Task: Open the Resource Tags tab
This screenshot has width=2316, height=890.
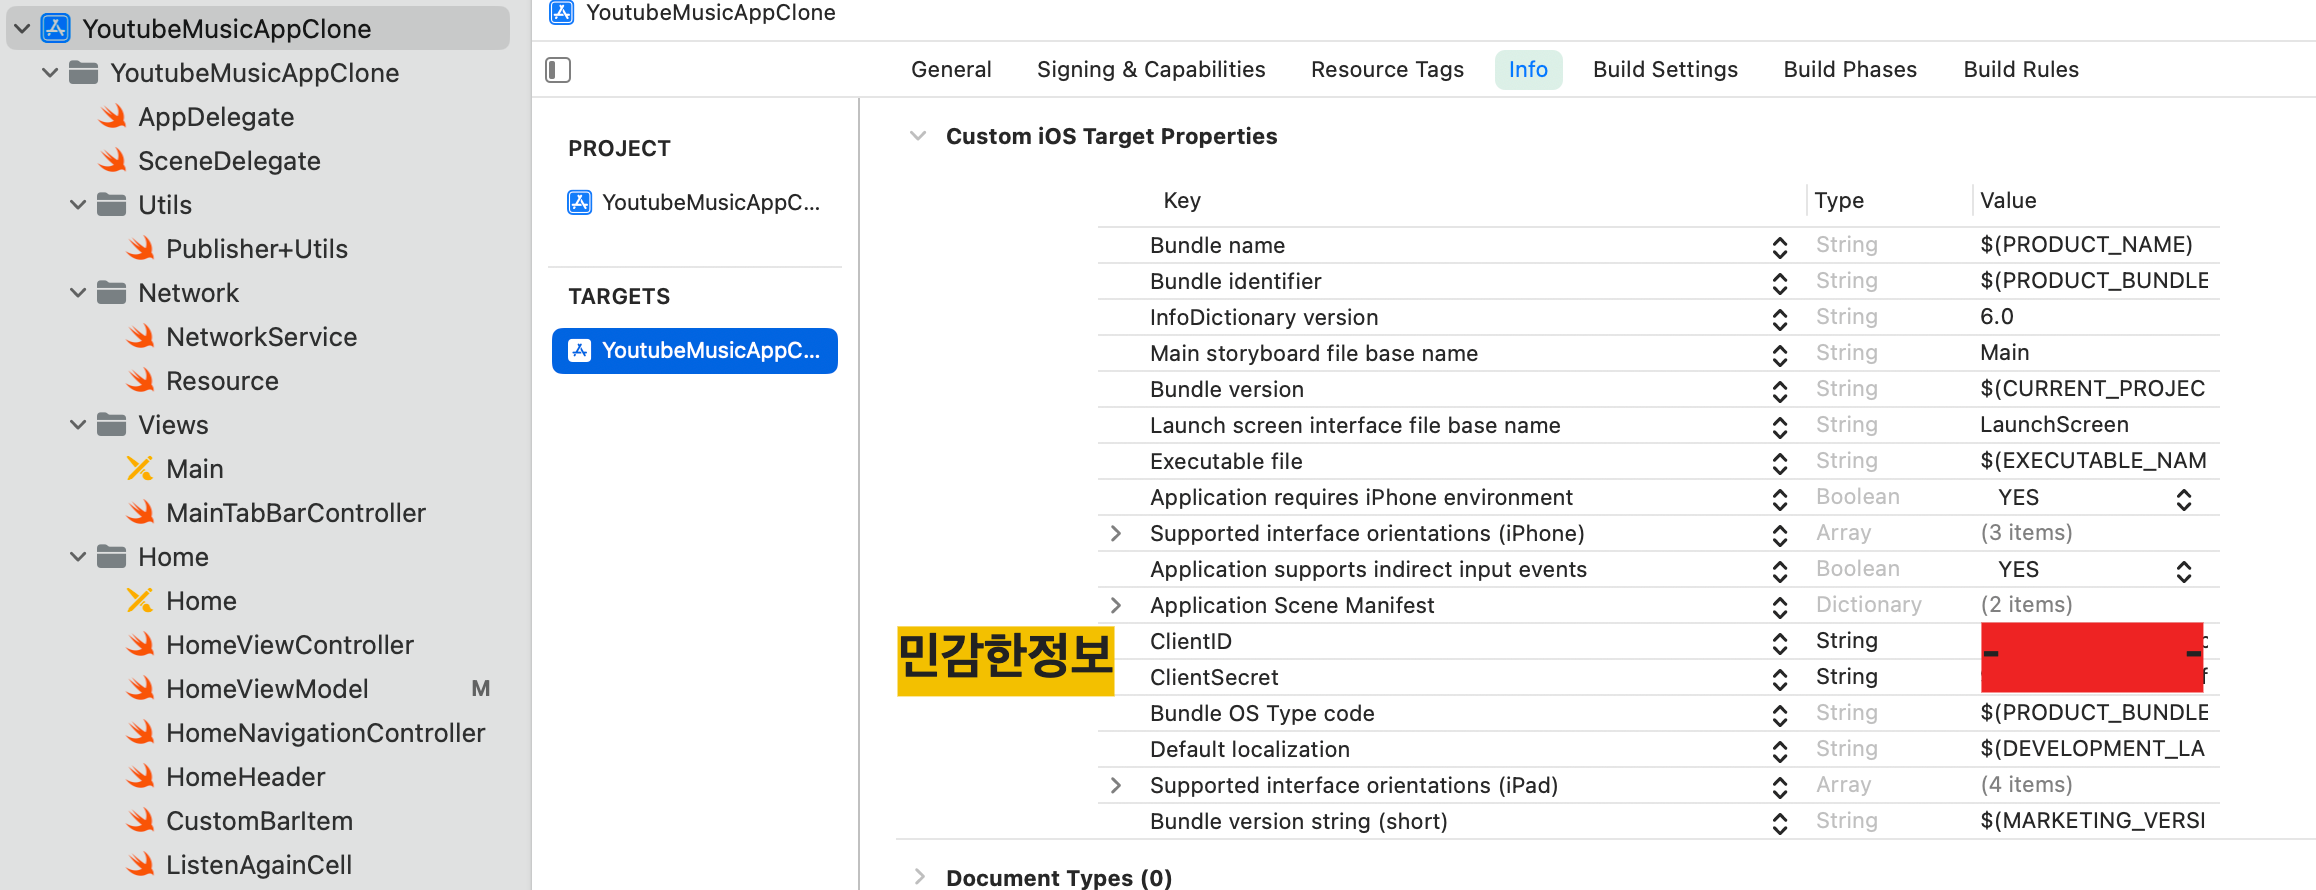Action: point(1387,70)
